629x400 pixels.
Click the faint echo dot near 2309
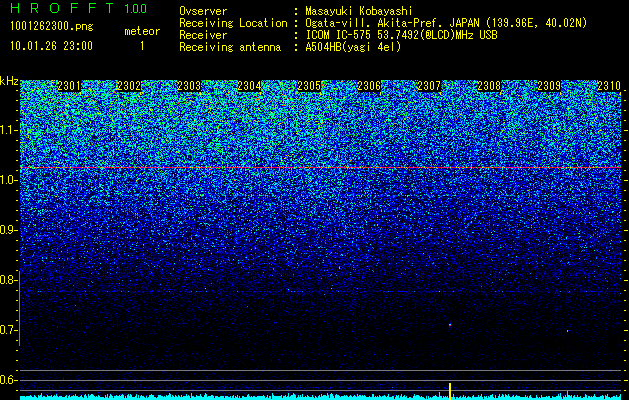(568, 331)
